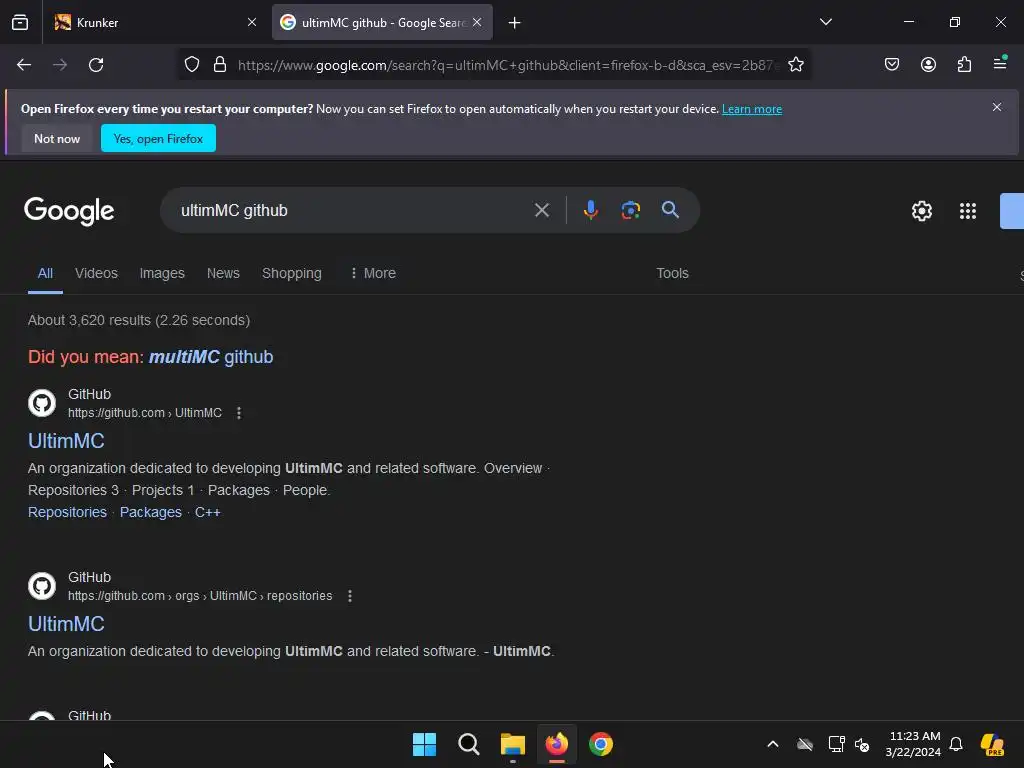Open the Learn more link

(752, 109)
